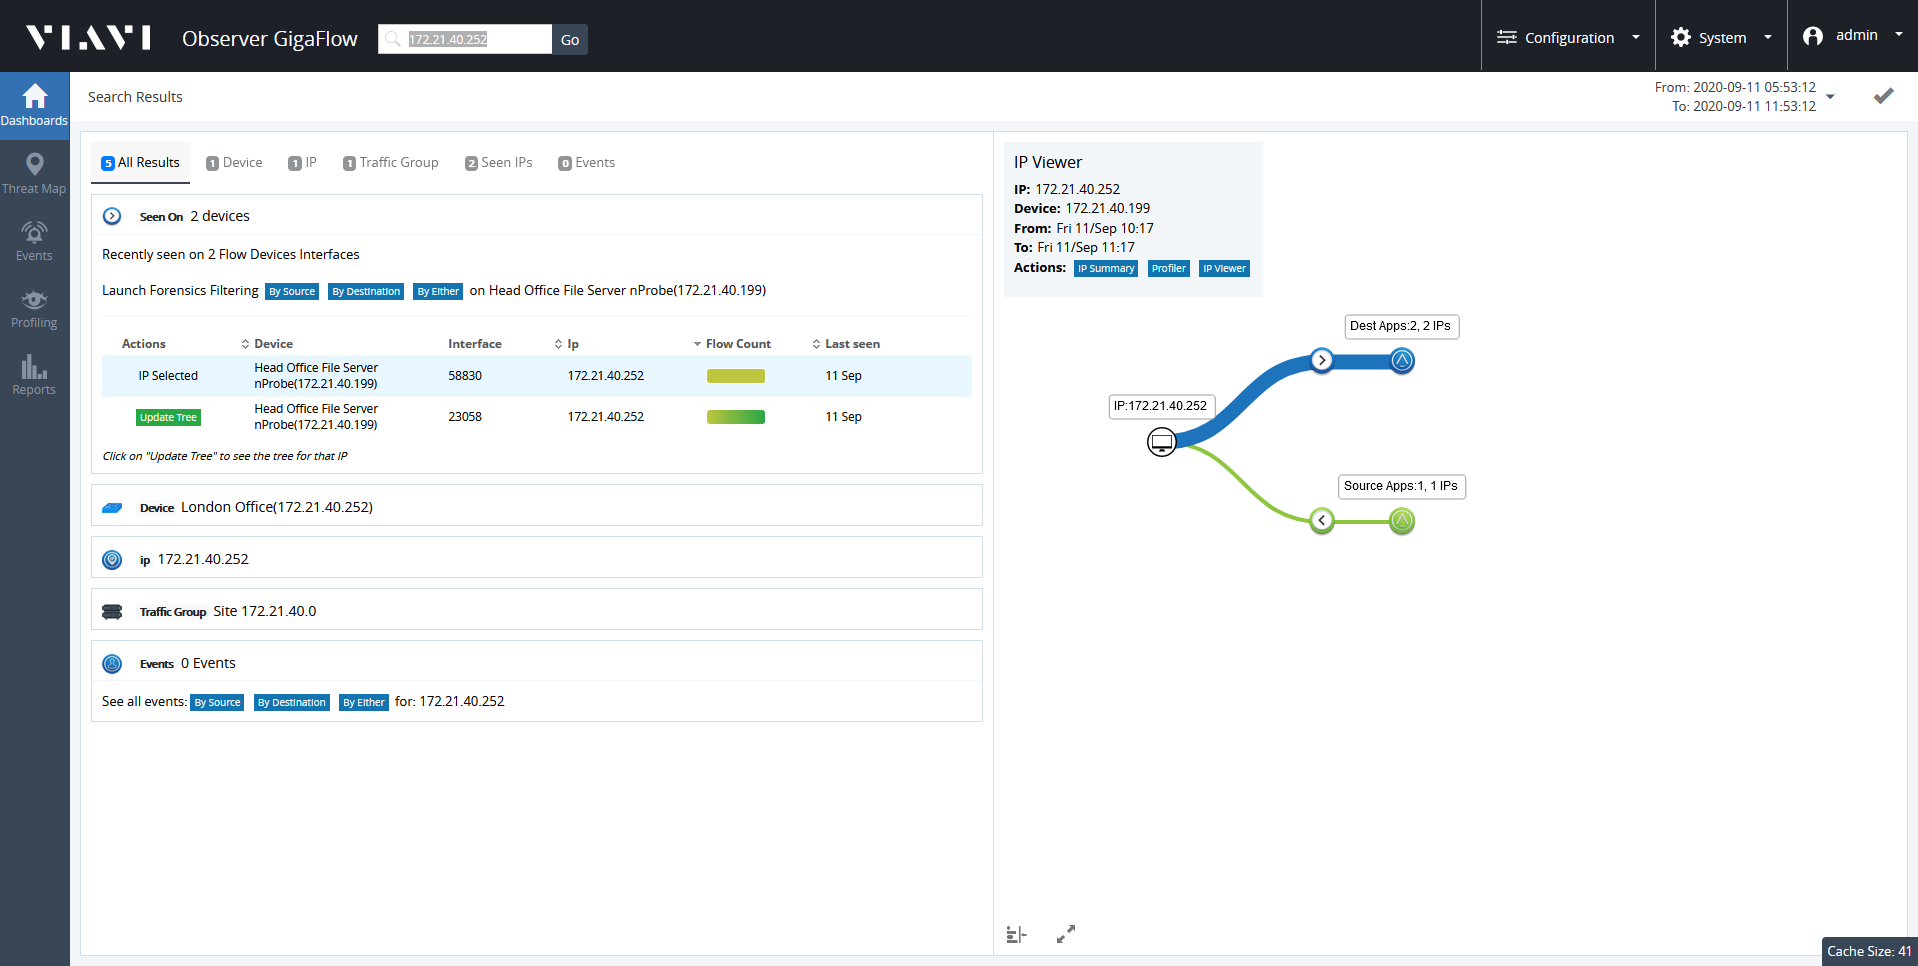Viewport: 1918px width, 966px height.
Task: Expand the graph to full screen
Action: tap(1066, 934)
